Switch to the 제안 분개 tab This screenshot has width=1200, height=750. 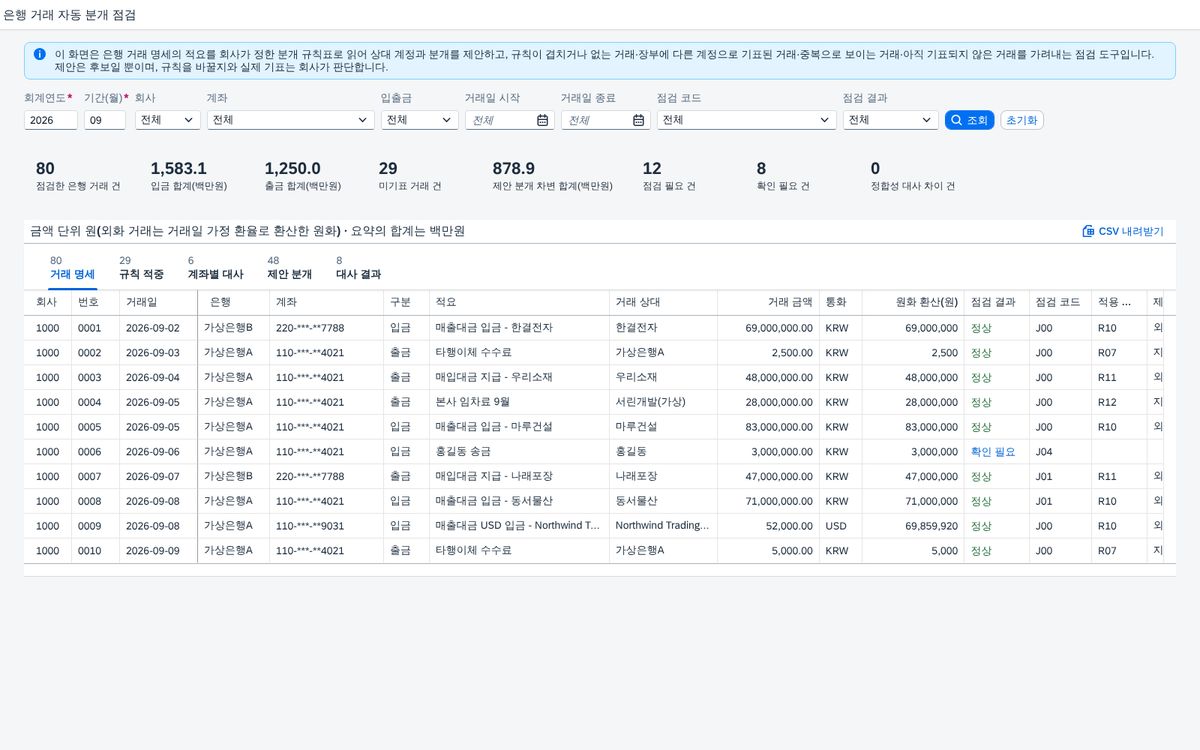(289, 268)
